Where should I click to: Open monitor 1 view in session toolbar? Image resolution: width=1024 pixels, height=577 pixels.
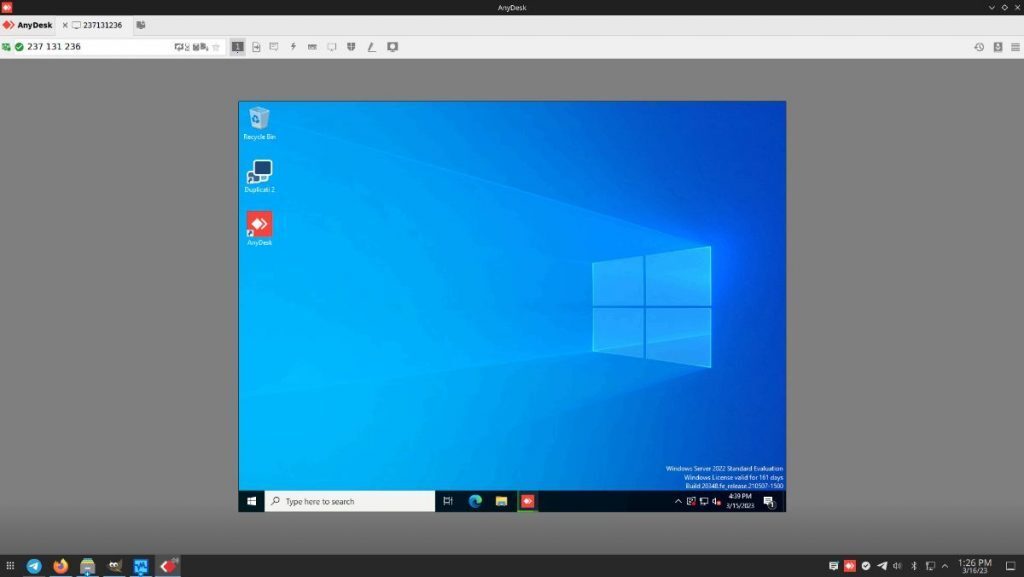tap(237, 46)
